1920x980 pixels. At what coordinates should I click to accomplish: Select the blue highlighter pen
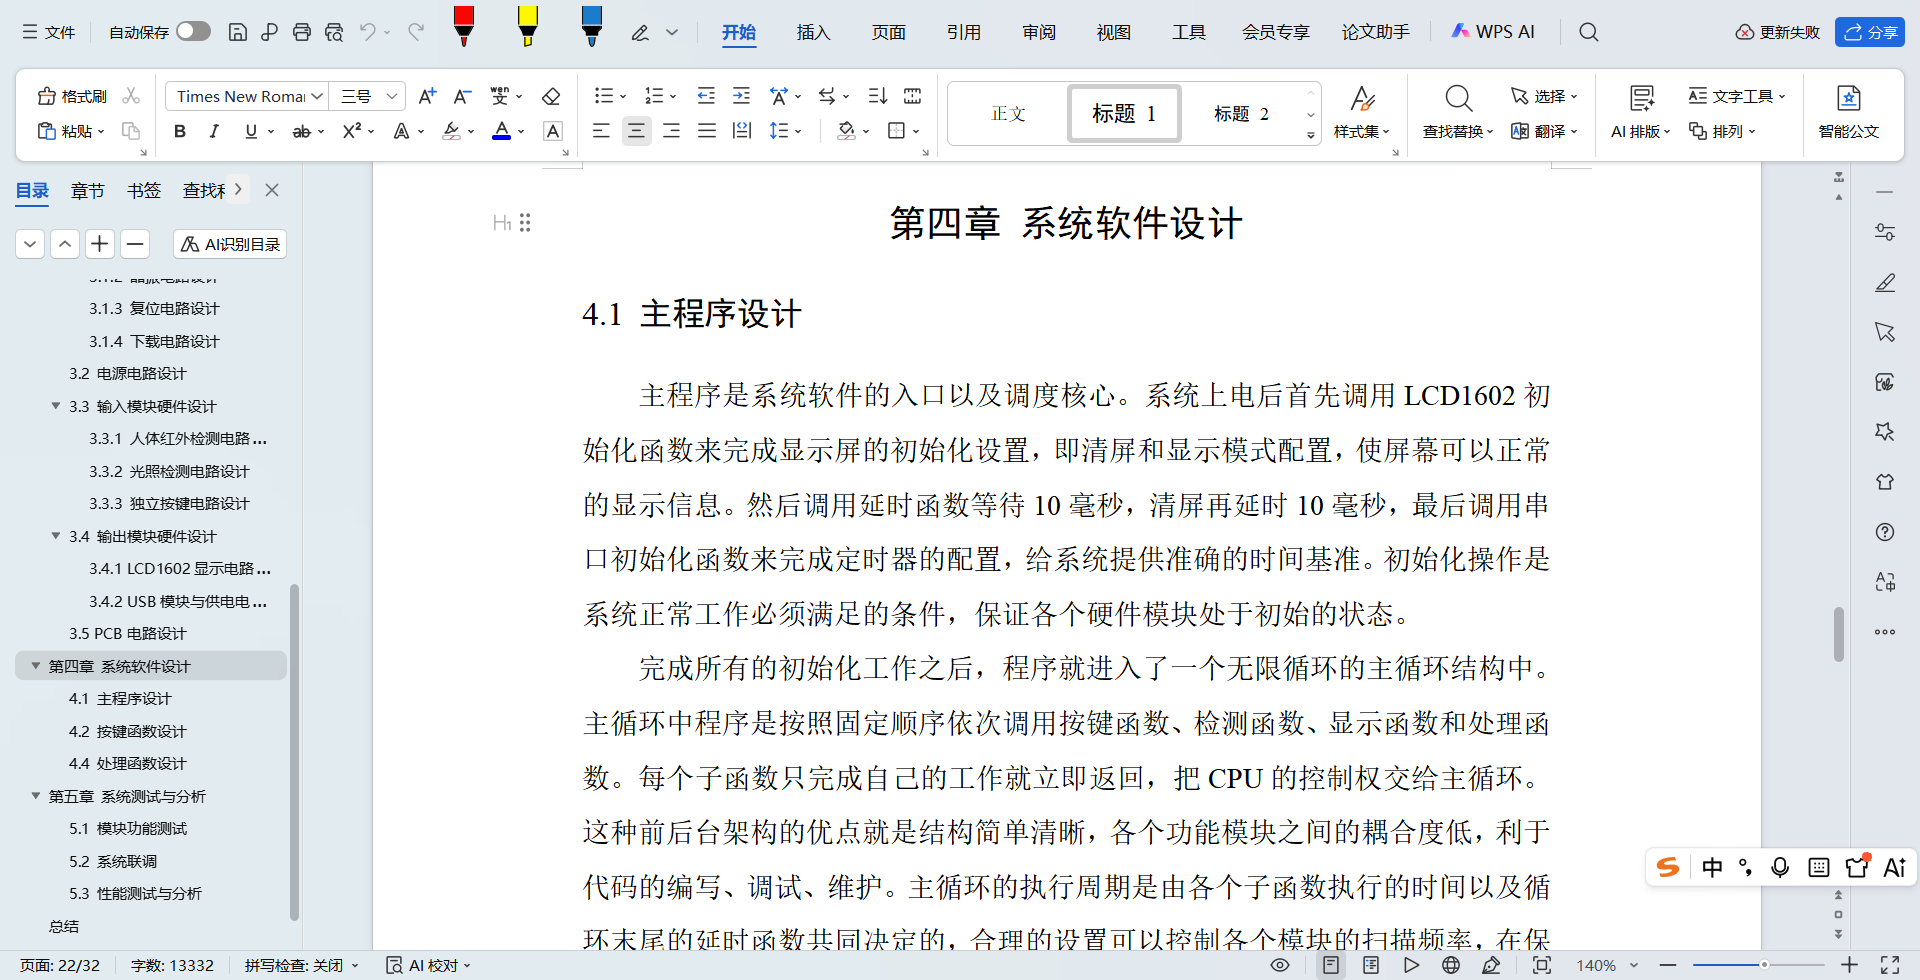(591, 27)
